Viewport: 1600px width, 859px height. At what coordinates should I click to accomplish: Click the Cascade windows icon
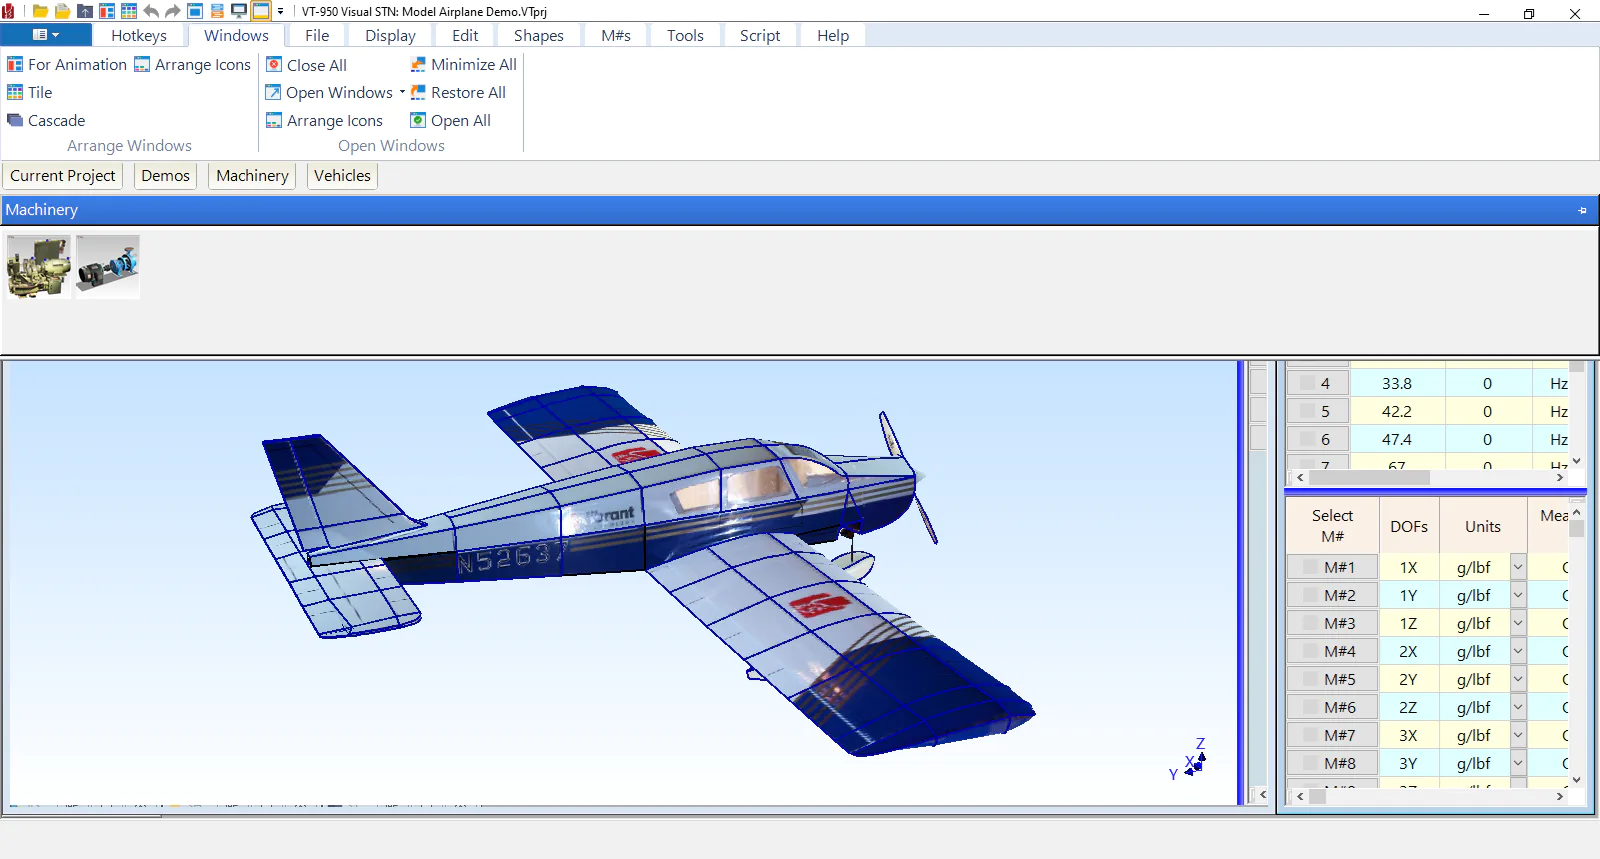[x=15, y=120]
